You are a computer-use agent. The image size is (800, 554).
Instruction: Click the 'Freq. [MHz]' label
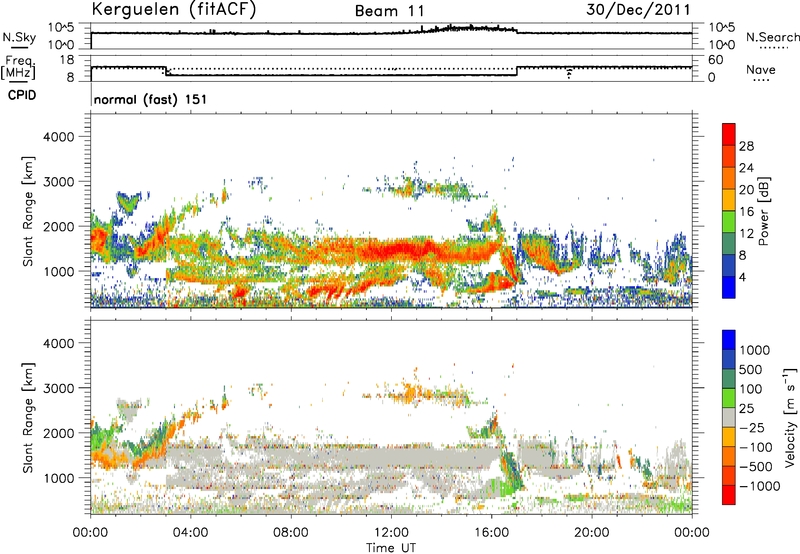pyautogui.click(x=18, y=67)
